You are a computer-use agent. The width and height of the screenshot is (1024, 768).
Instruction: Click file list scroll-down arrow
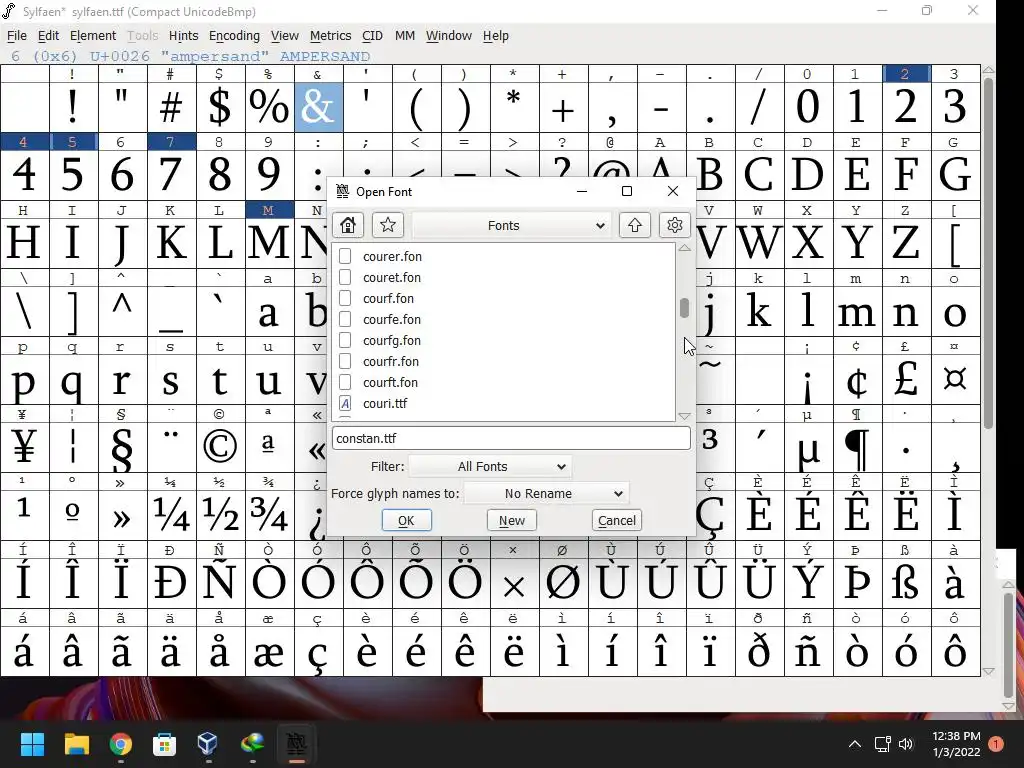pyautogui.click(x=684, y=416)
